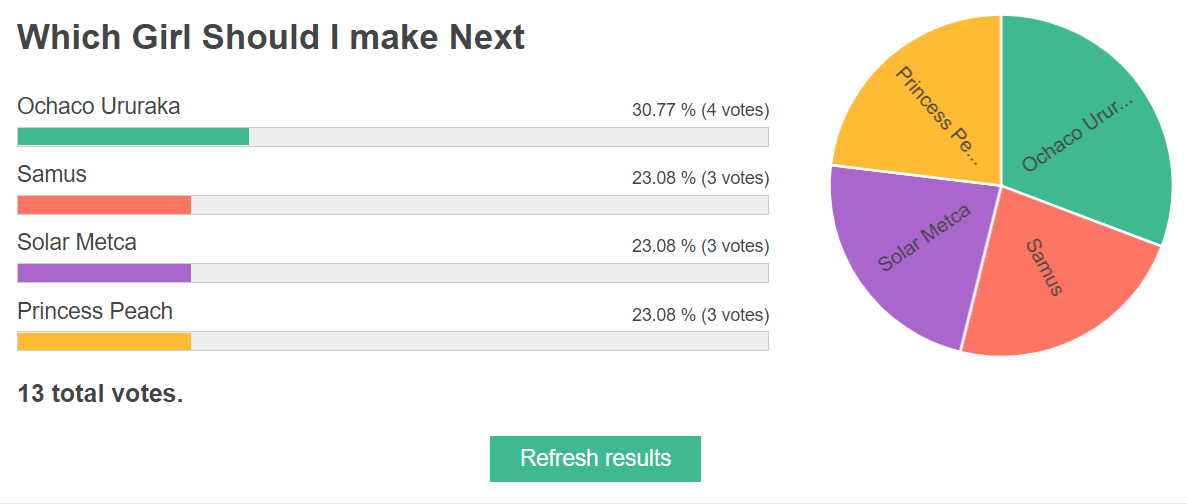1187x504 pixels.
Task: Select the purple Solar Metca pie slice
Action: click(x=908, y=250)
